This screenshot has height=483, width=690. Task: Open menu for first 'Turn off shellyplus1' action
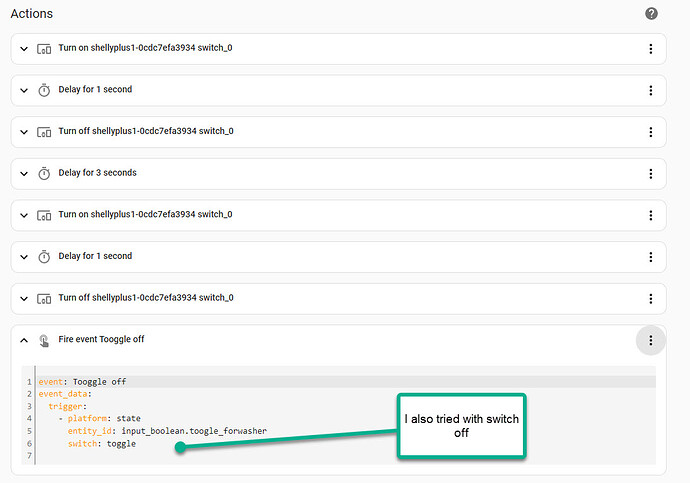650,132
